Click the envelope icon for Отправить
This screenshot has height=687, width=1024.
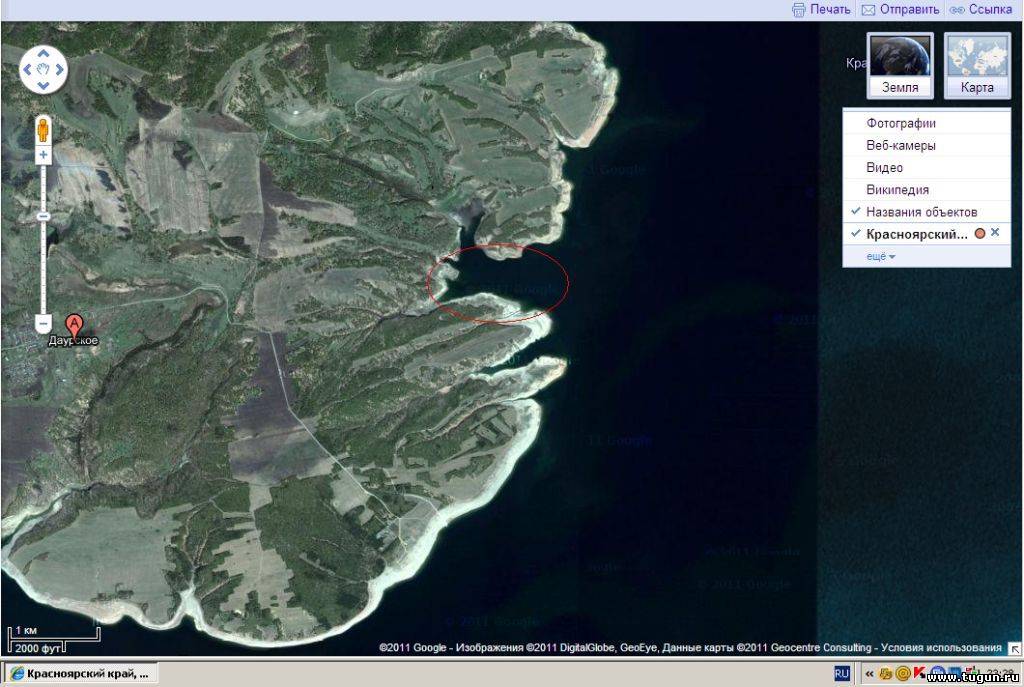click(x=868, y=10)
